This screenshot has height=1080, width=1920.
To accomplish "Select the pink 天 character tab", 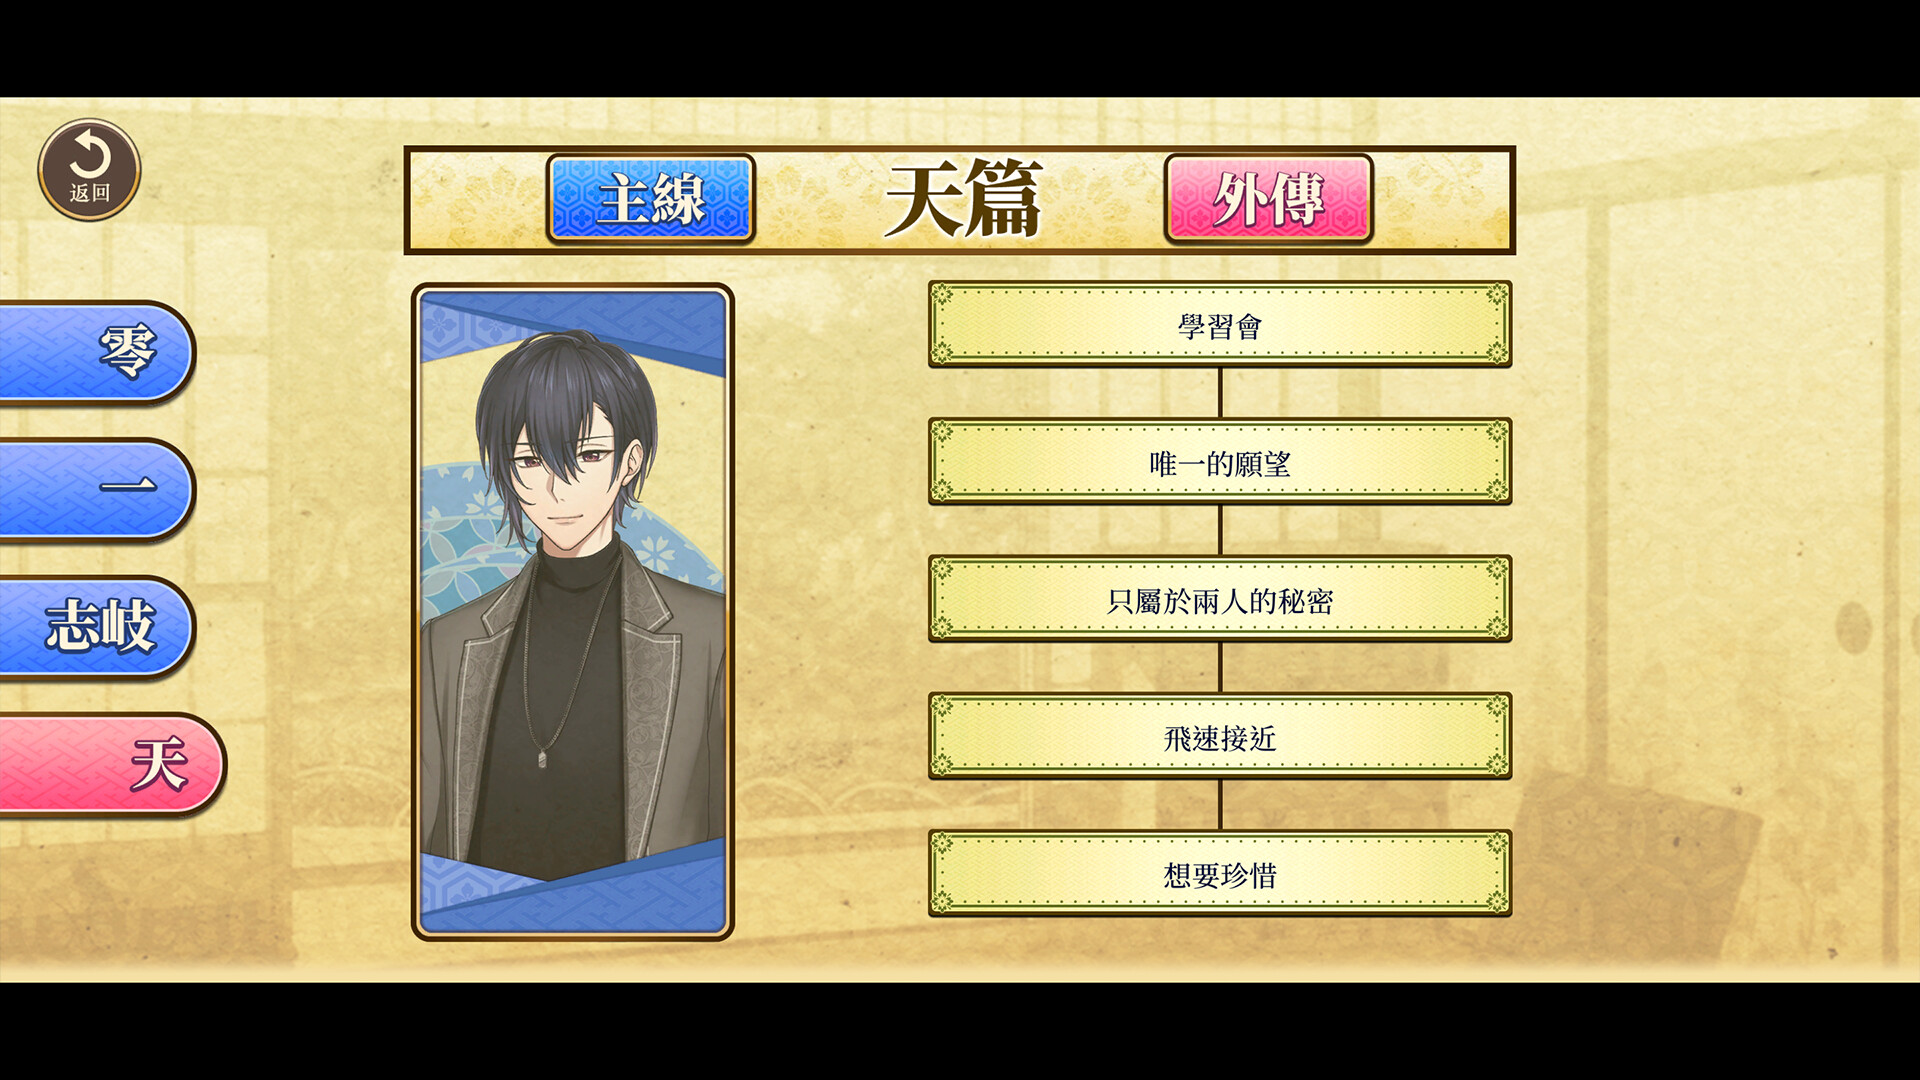I will tap(112, 765).
